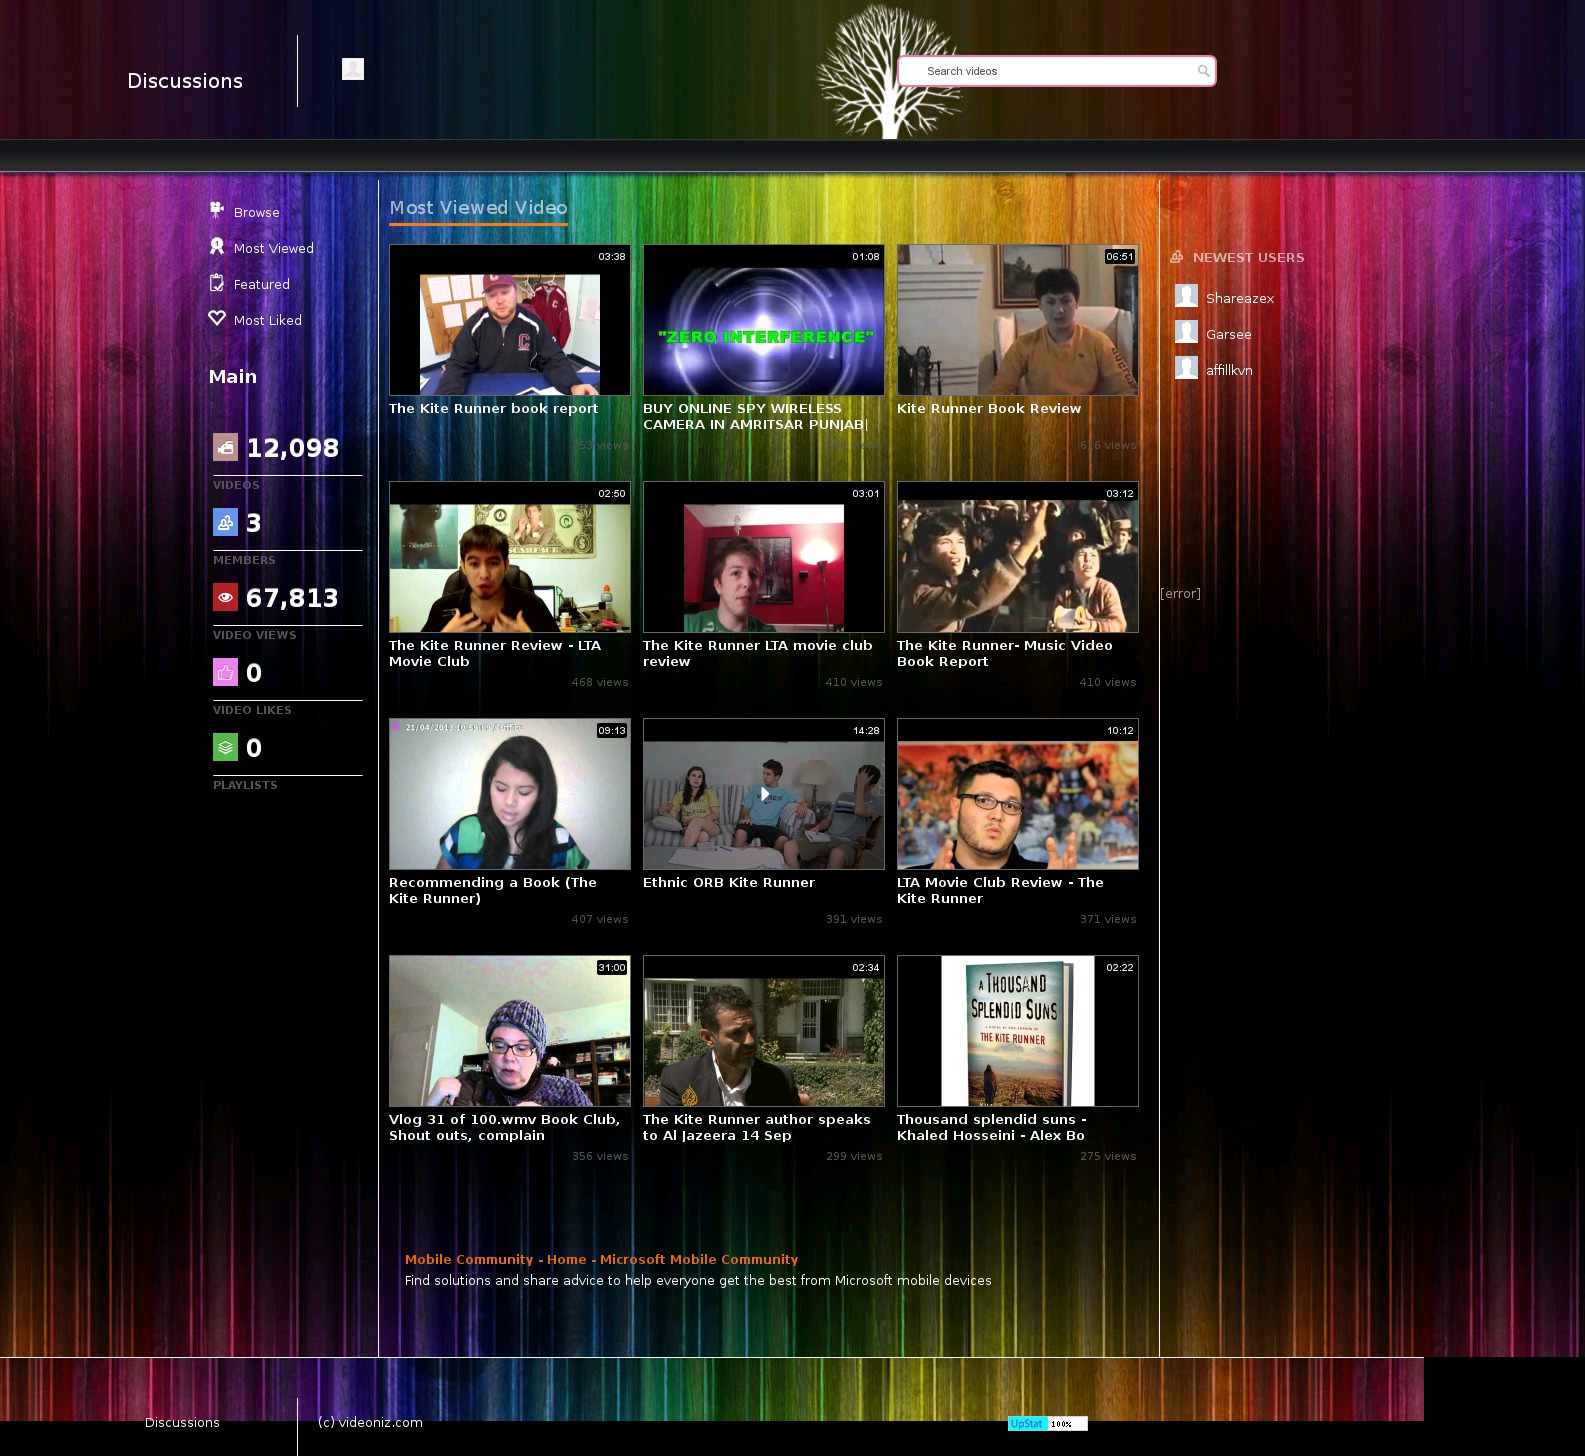Open the Discussions header link
1585x1456 pixels.
pyautogui.click(x=185, y=81)
